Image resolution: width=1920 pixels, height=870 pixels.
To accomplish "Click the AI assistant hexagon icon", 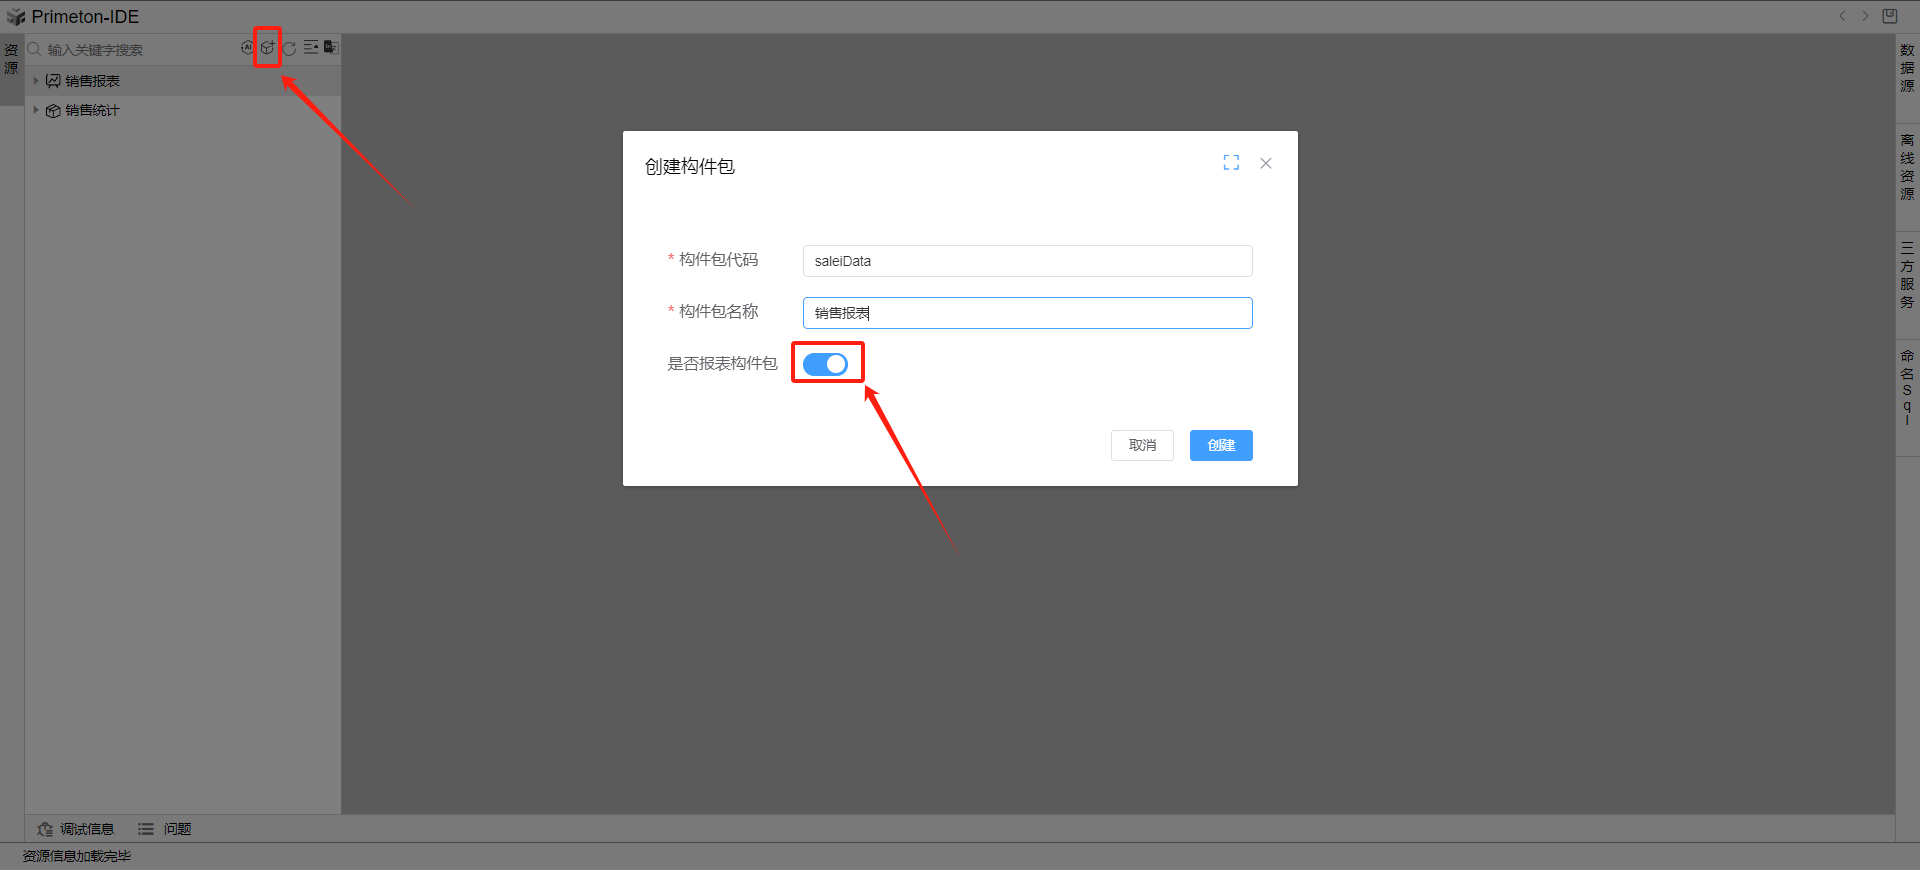I will coord(247,48).
